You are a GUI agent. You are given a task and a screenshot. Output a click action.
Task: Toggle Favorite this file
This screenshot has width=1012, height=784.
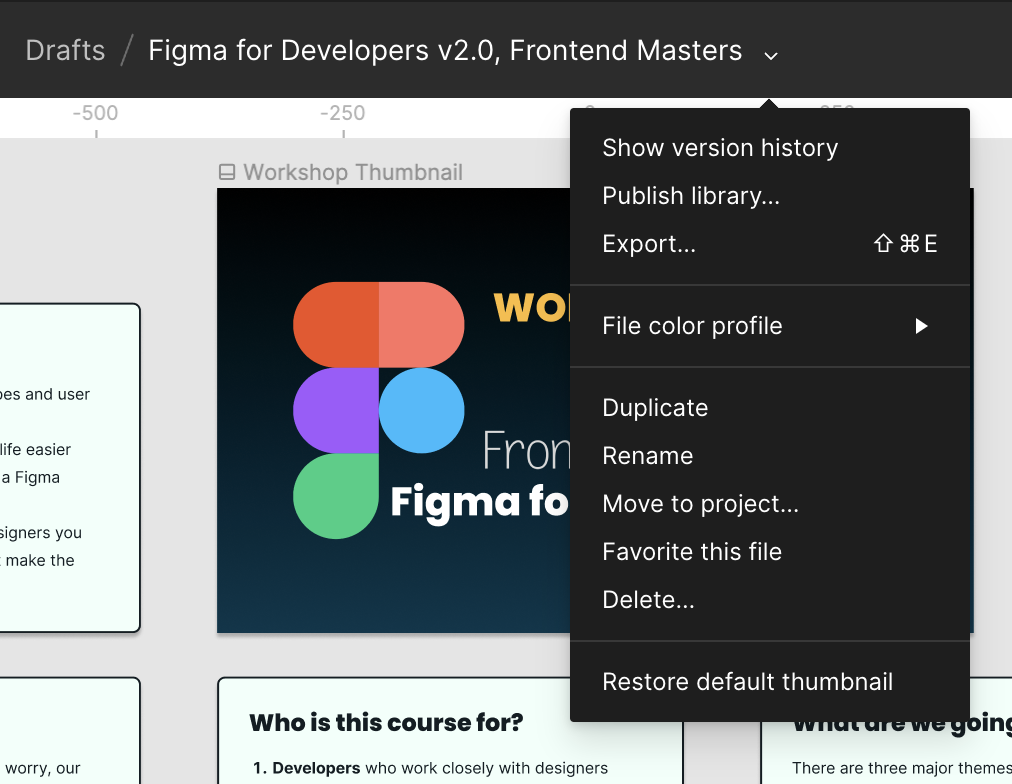692,551
